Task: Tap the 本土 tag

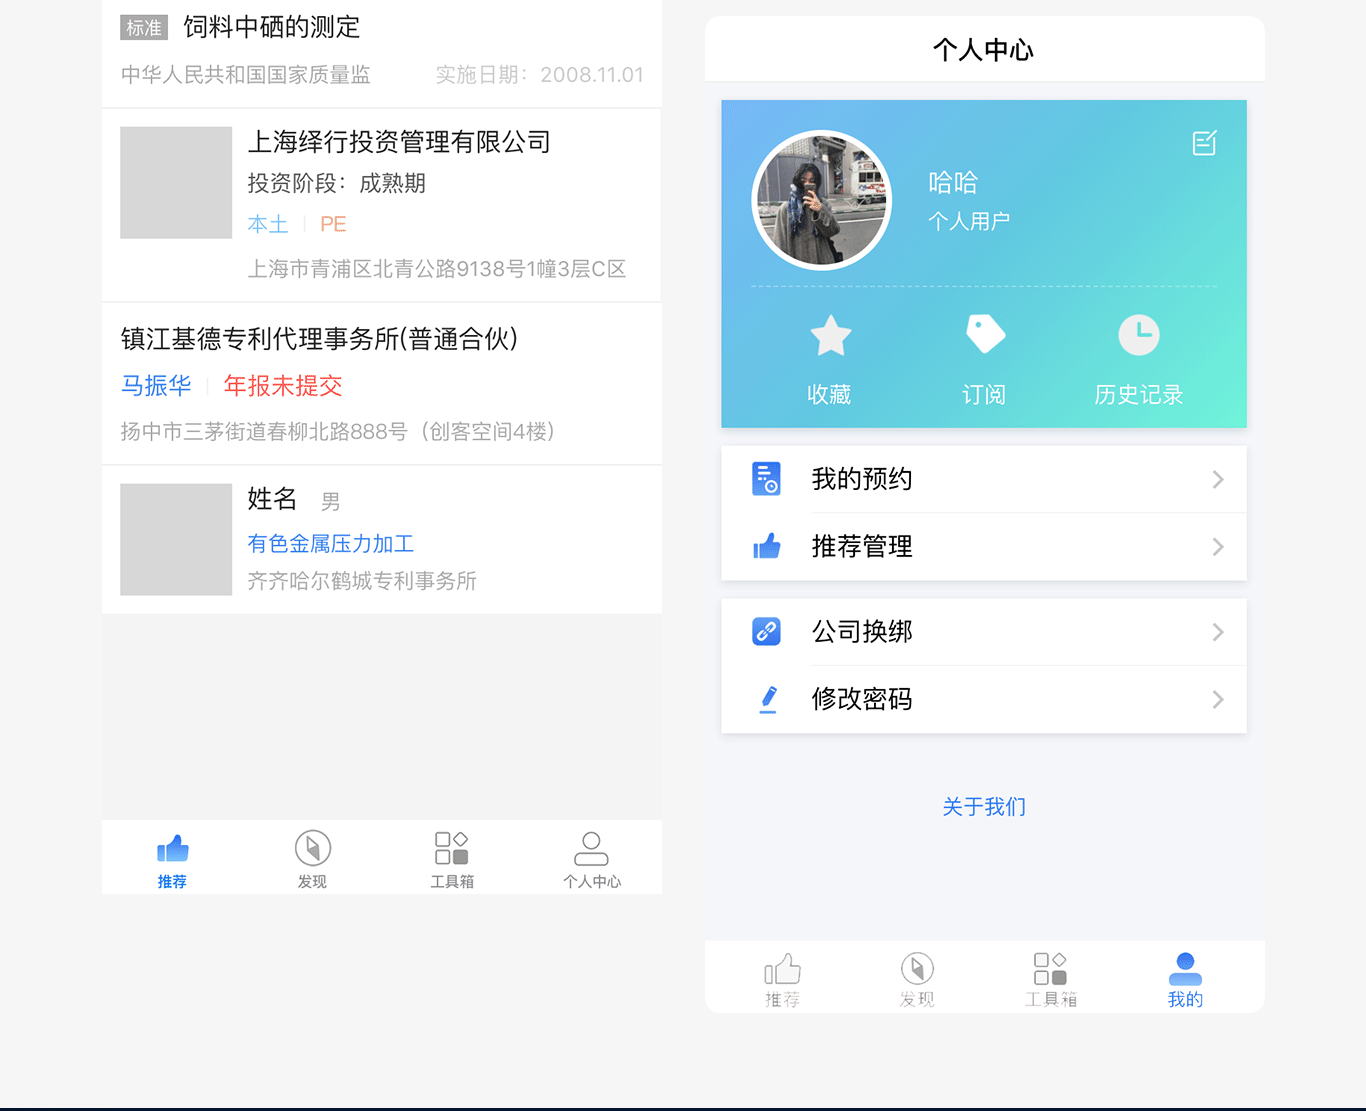Action: pyautogui.click(x=268, y=224)
